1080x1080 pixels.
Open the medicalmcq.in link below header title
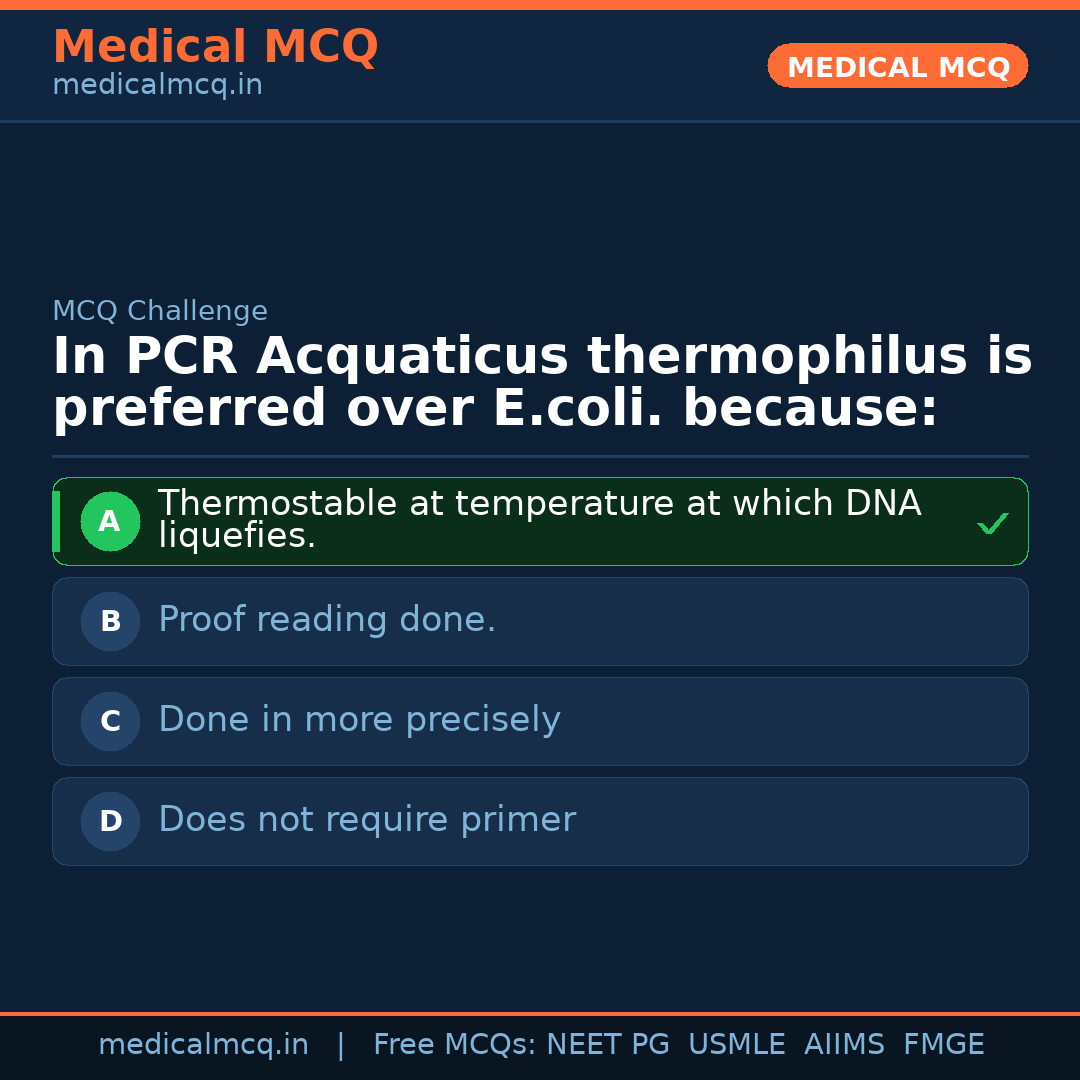pyautogui.click(x=157, y=86)
